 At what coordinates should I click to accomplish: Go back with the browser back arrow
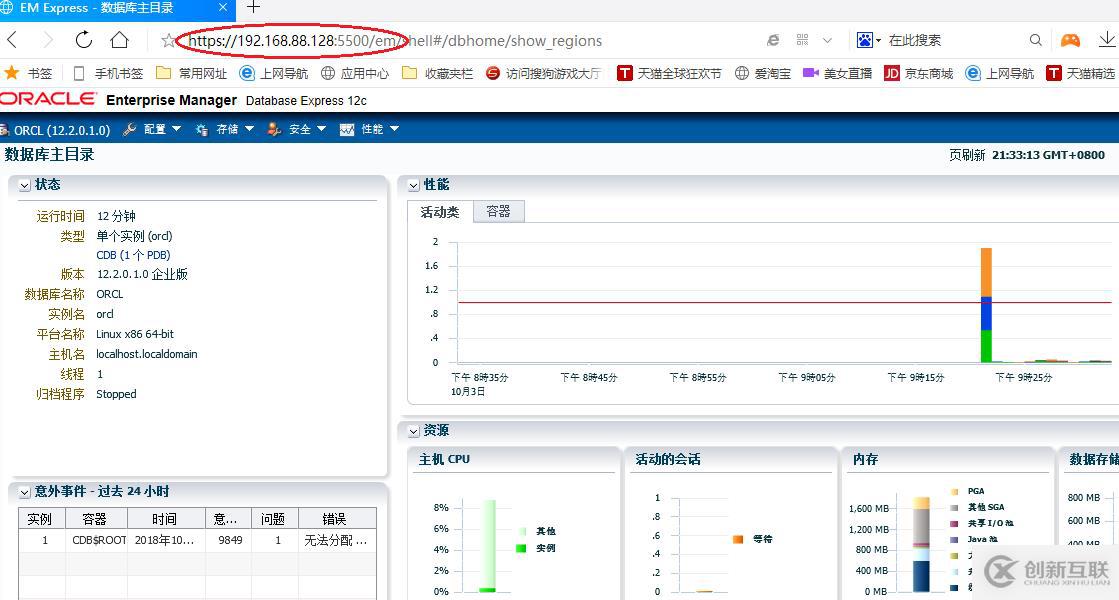[11, 40]
